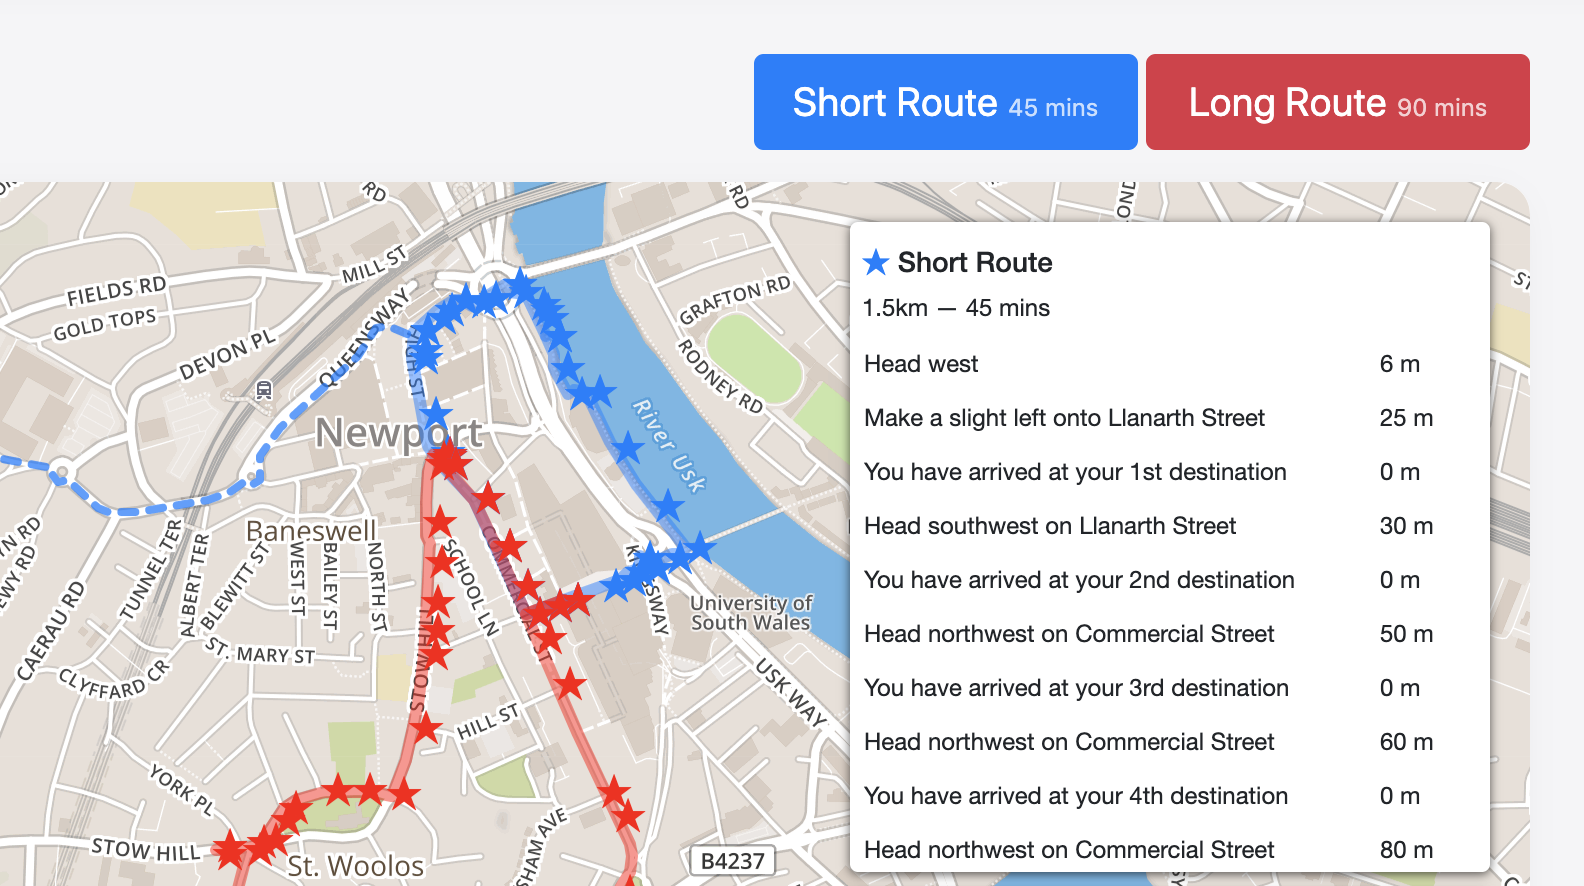Select 'Make a slight left onto Llanarth Street' step
1584x886 pixels.
click(1064, 418)
